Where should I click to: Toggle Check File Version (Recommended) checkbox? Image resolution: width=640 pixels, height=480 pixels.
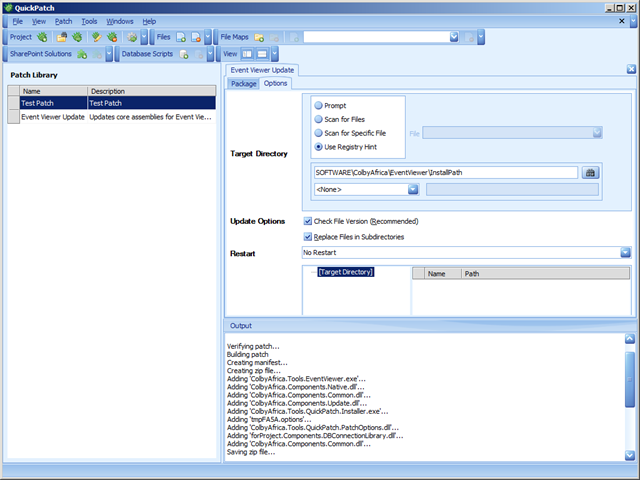(308, 221)
